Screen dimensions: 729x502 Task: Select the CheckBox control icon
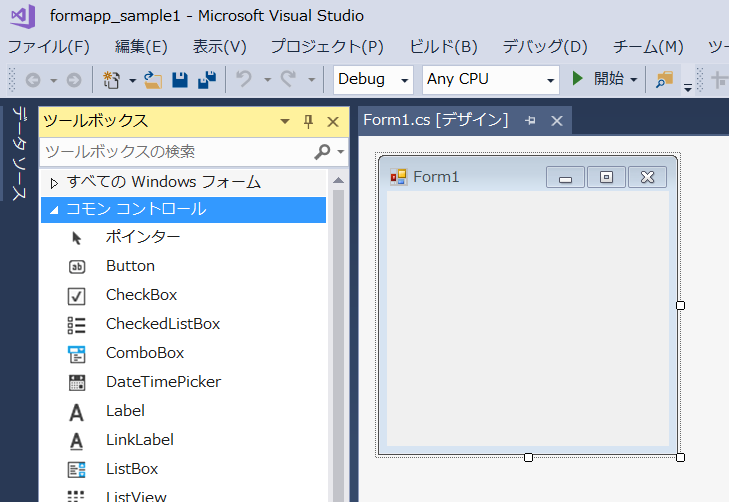77,296
